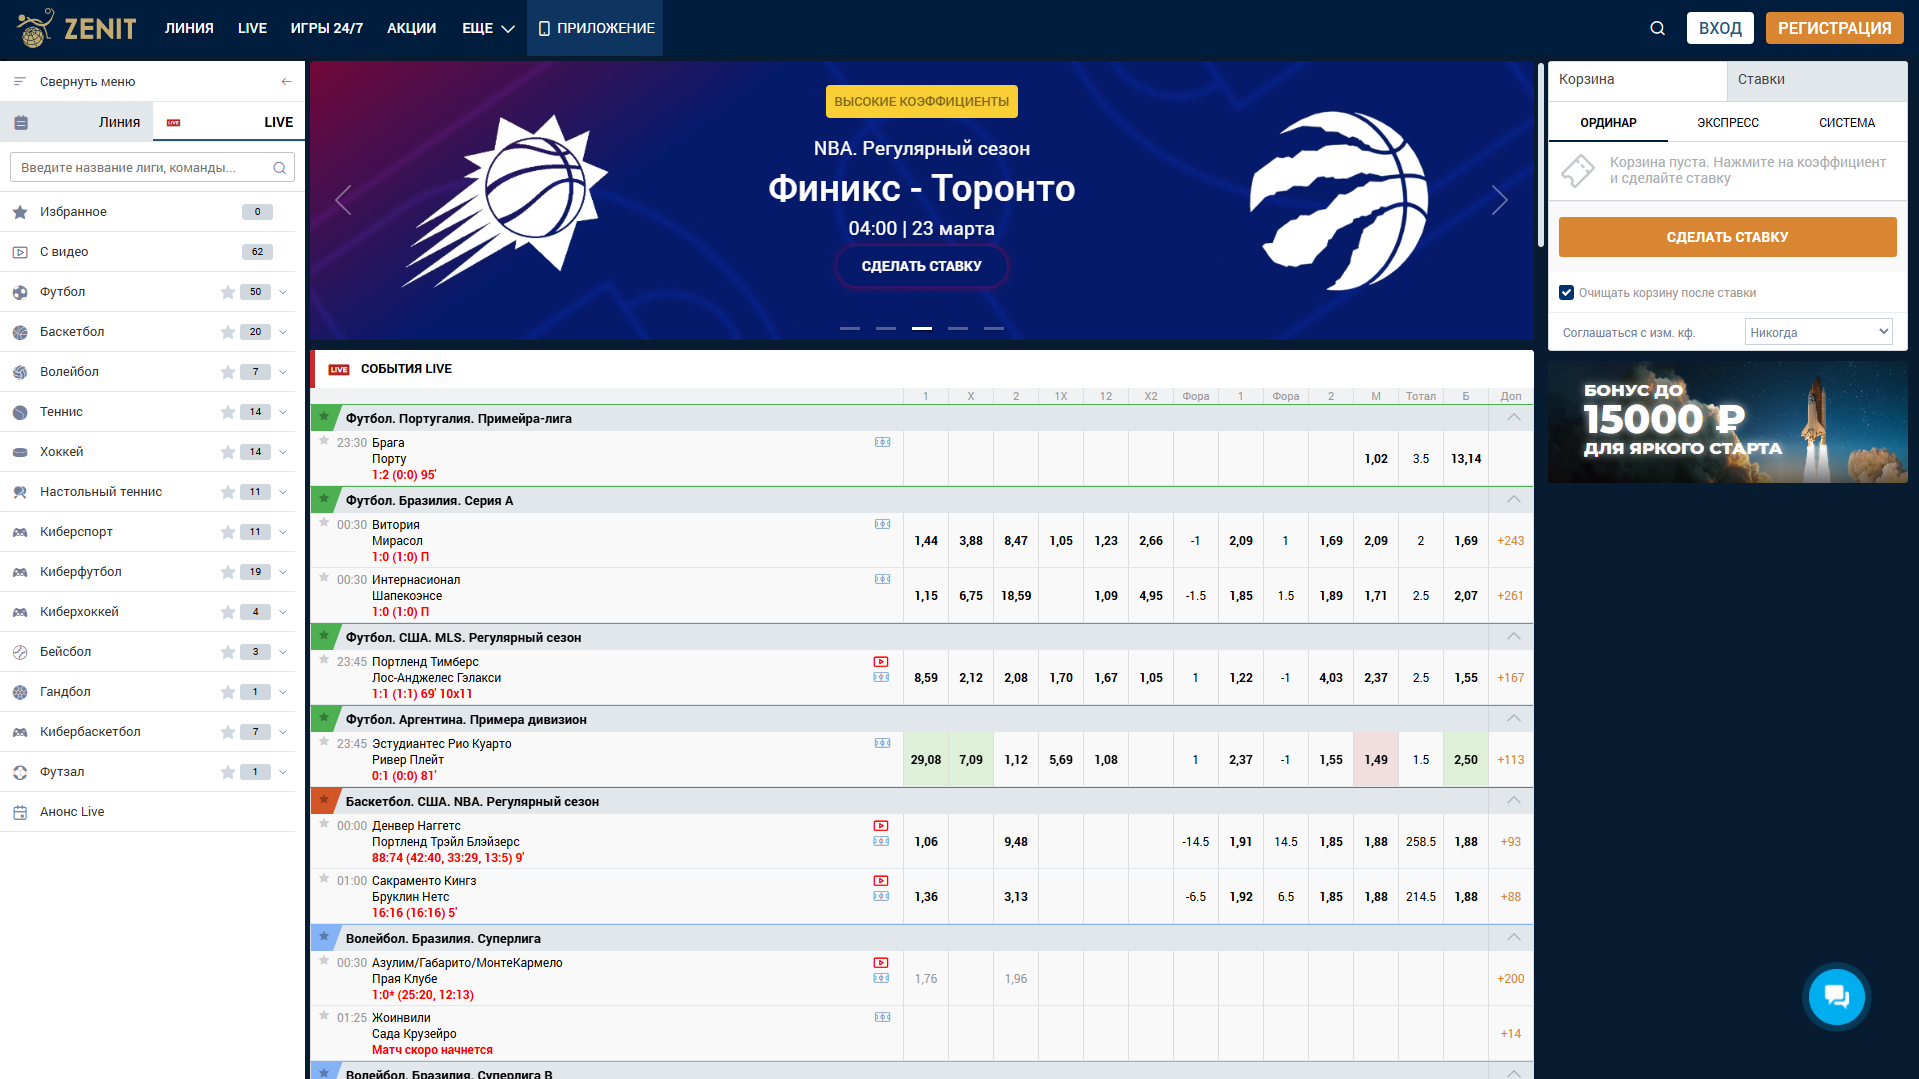Screen dimensions: 1919x1079
Task: Open match tracker for Vitoria vs Mirassol
Action: [x=882, y=524]
